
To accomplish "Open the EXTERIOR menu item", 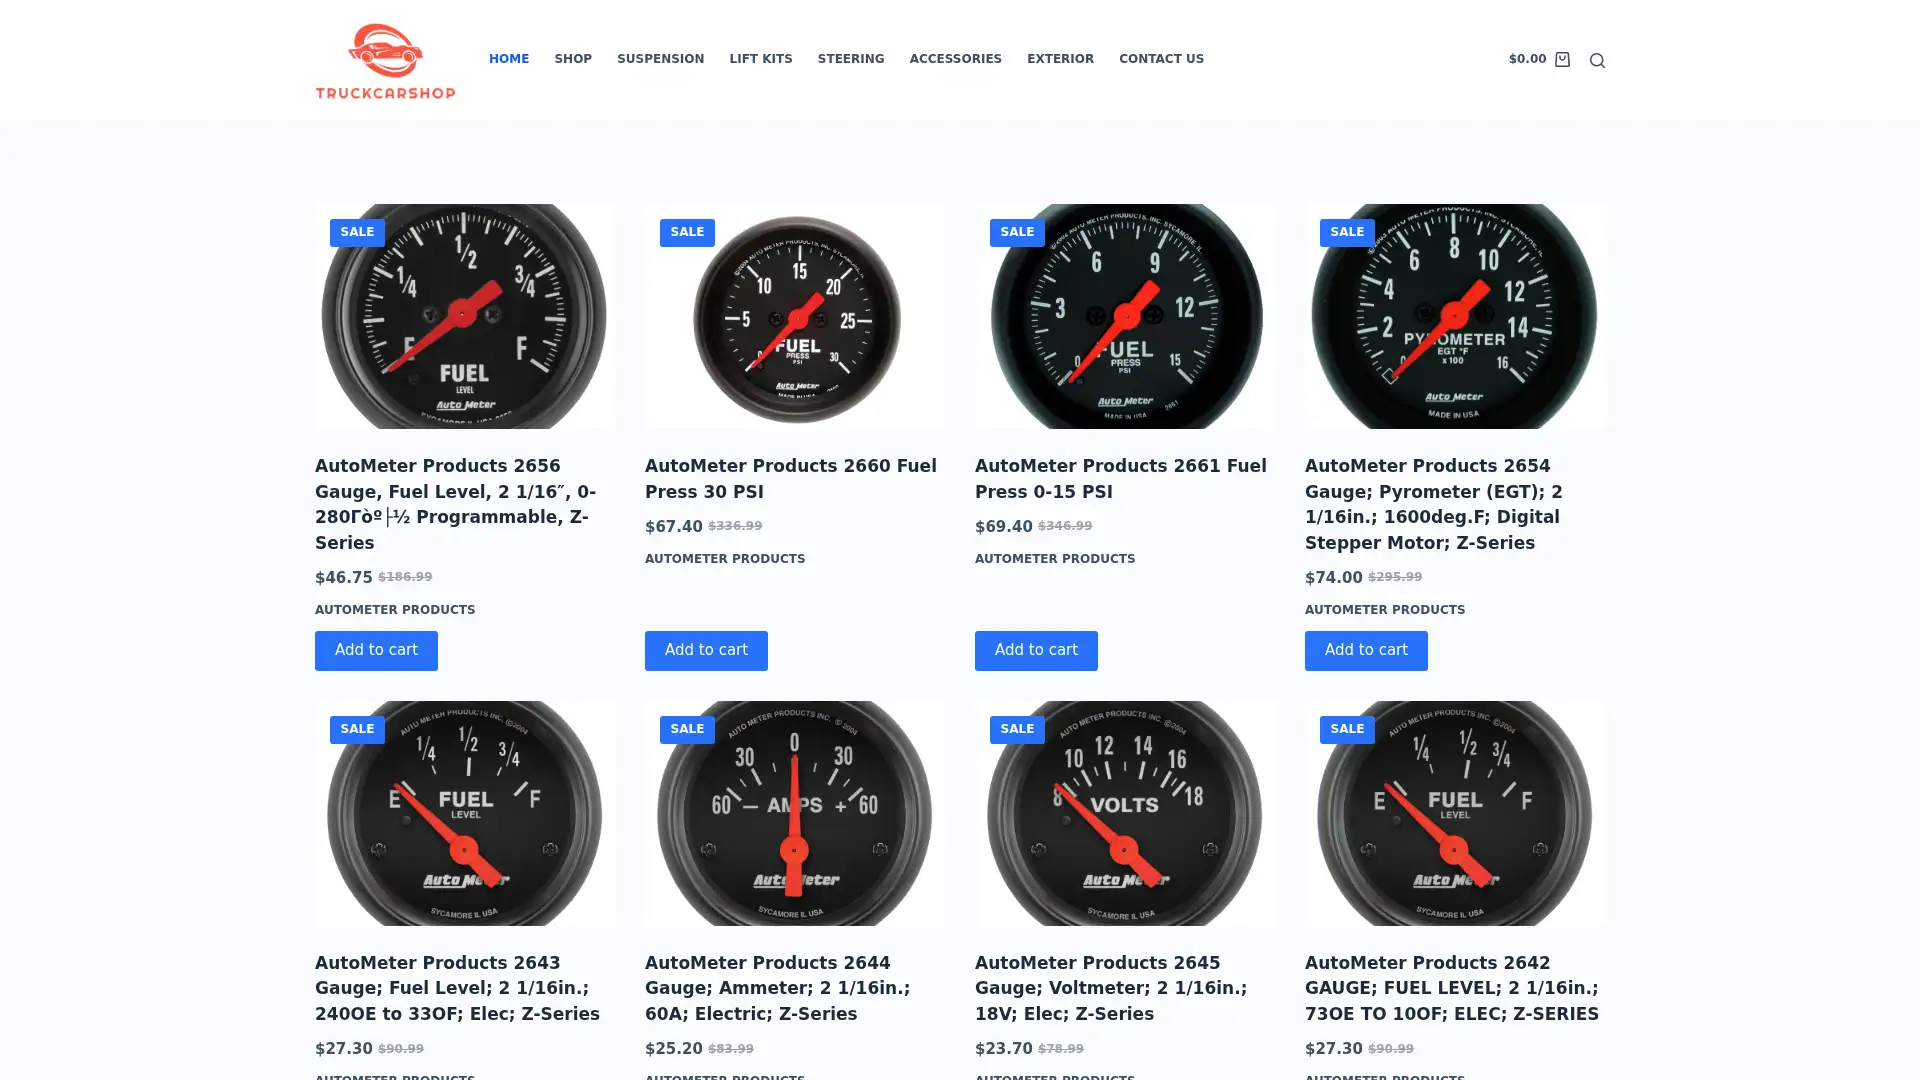I will (1060, 59).
